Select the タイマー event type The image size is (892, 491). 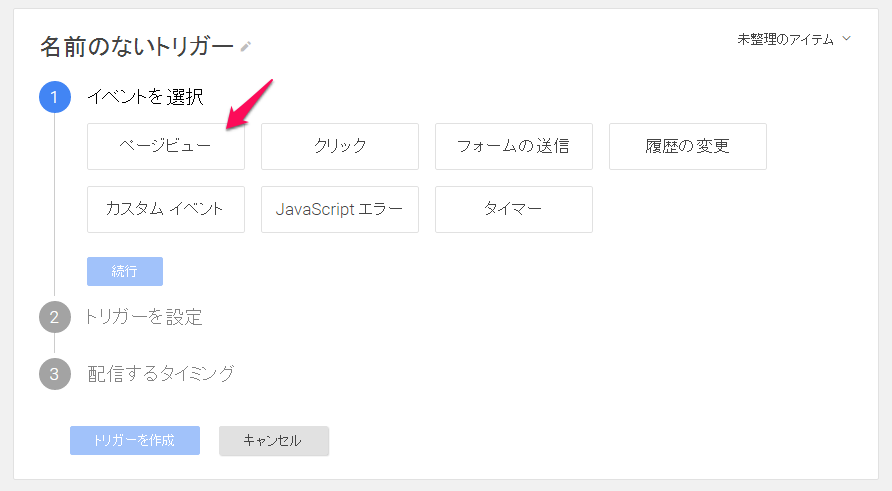click(514, 209)
